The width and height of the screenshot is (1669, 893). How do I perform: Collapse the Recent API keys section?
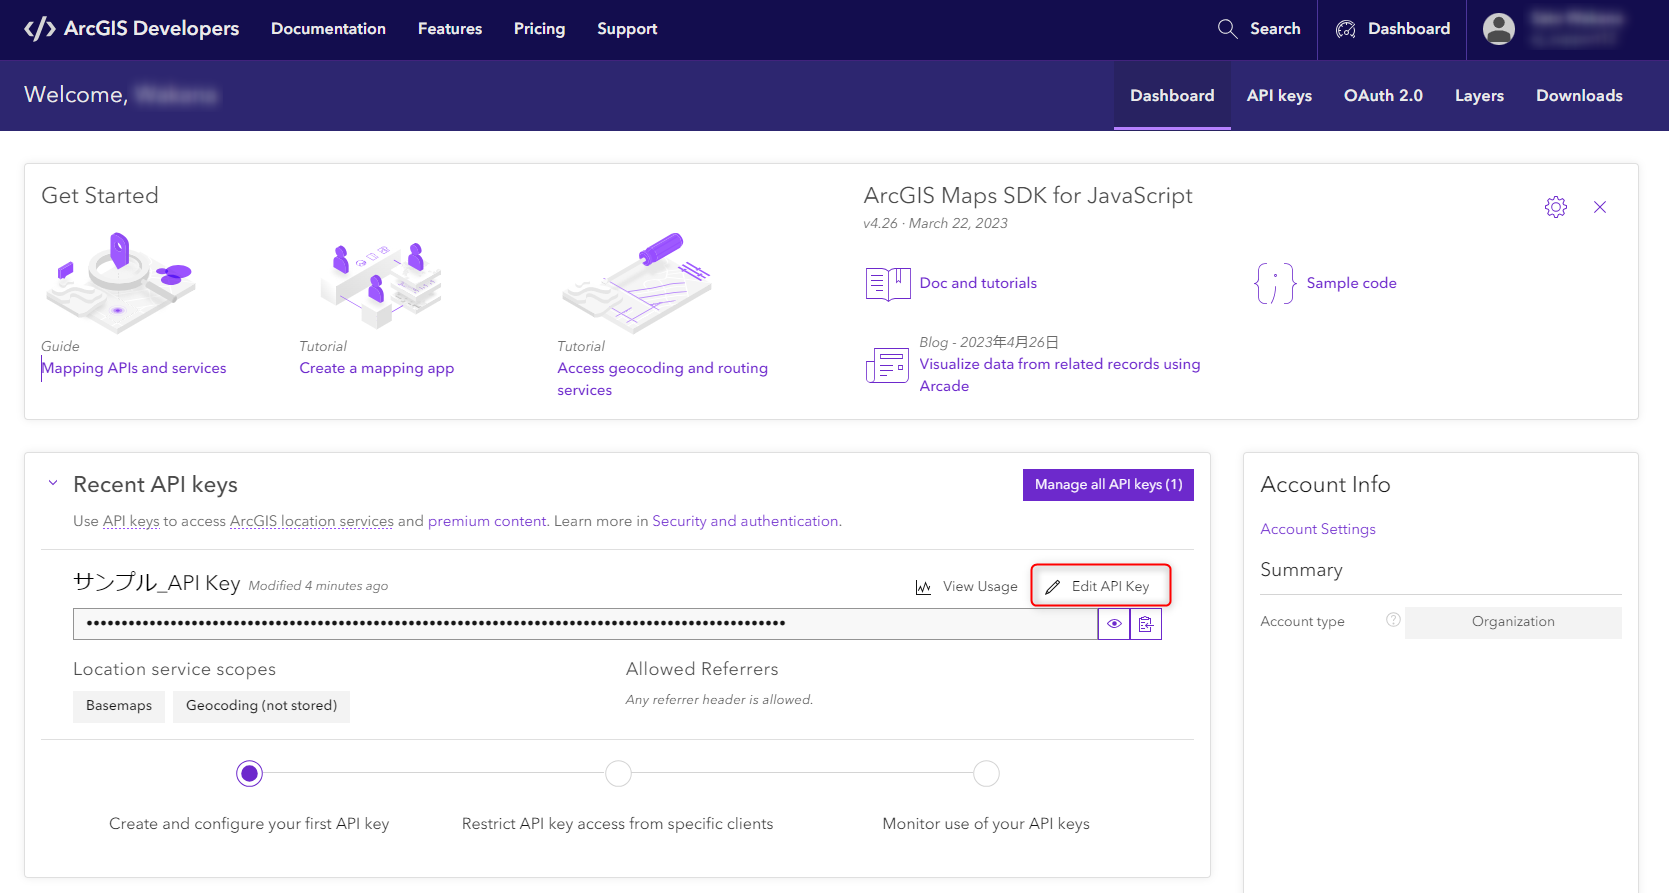coord(53,483)
